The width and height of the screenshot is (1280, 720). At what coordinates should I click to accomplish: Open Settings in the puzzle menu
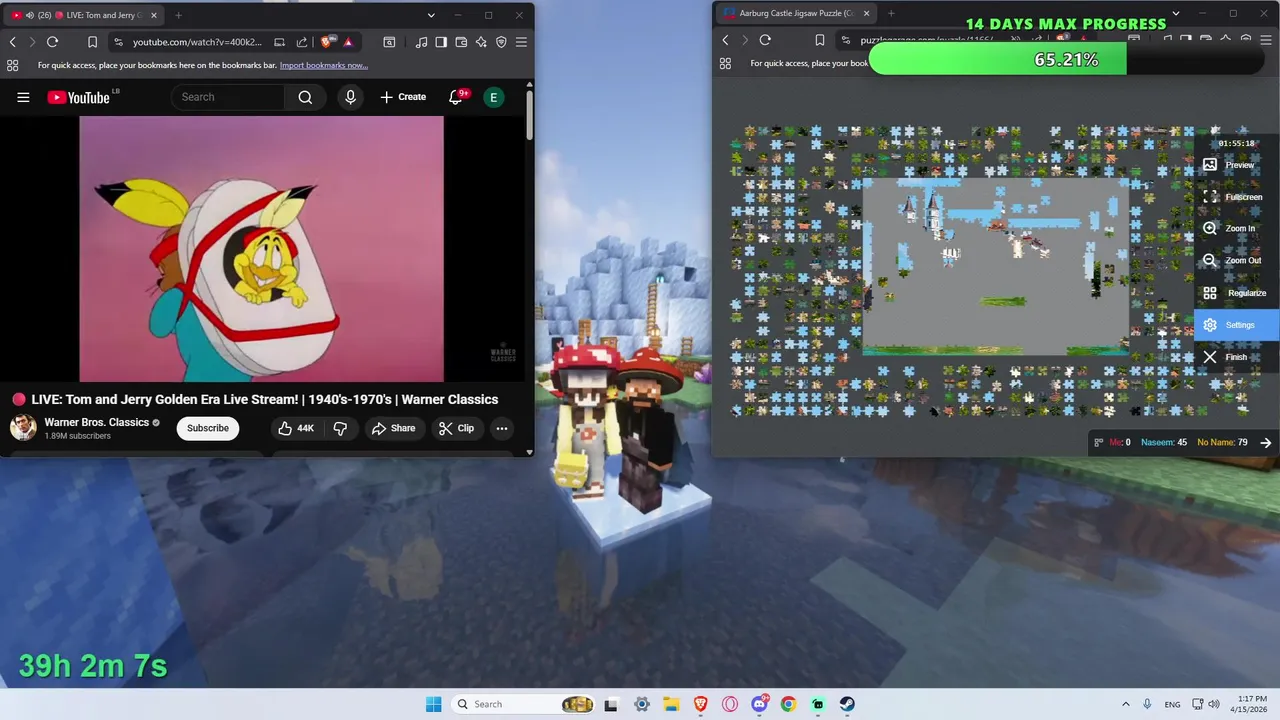click(1237, 325)
